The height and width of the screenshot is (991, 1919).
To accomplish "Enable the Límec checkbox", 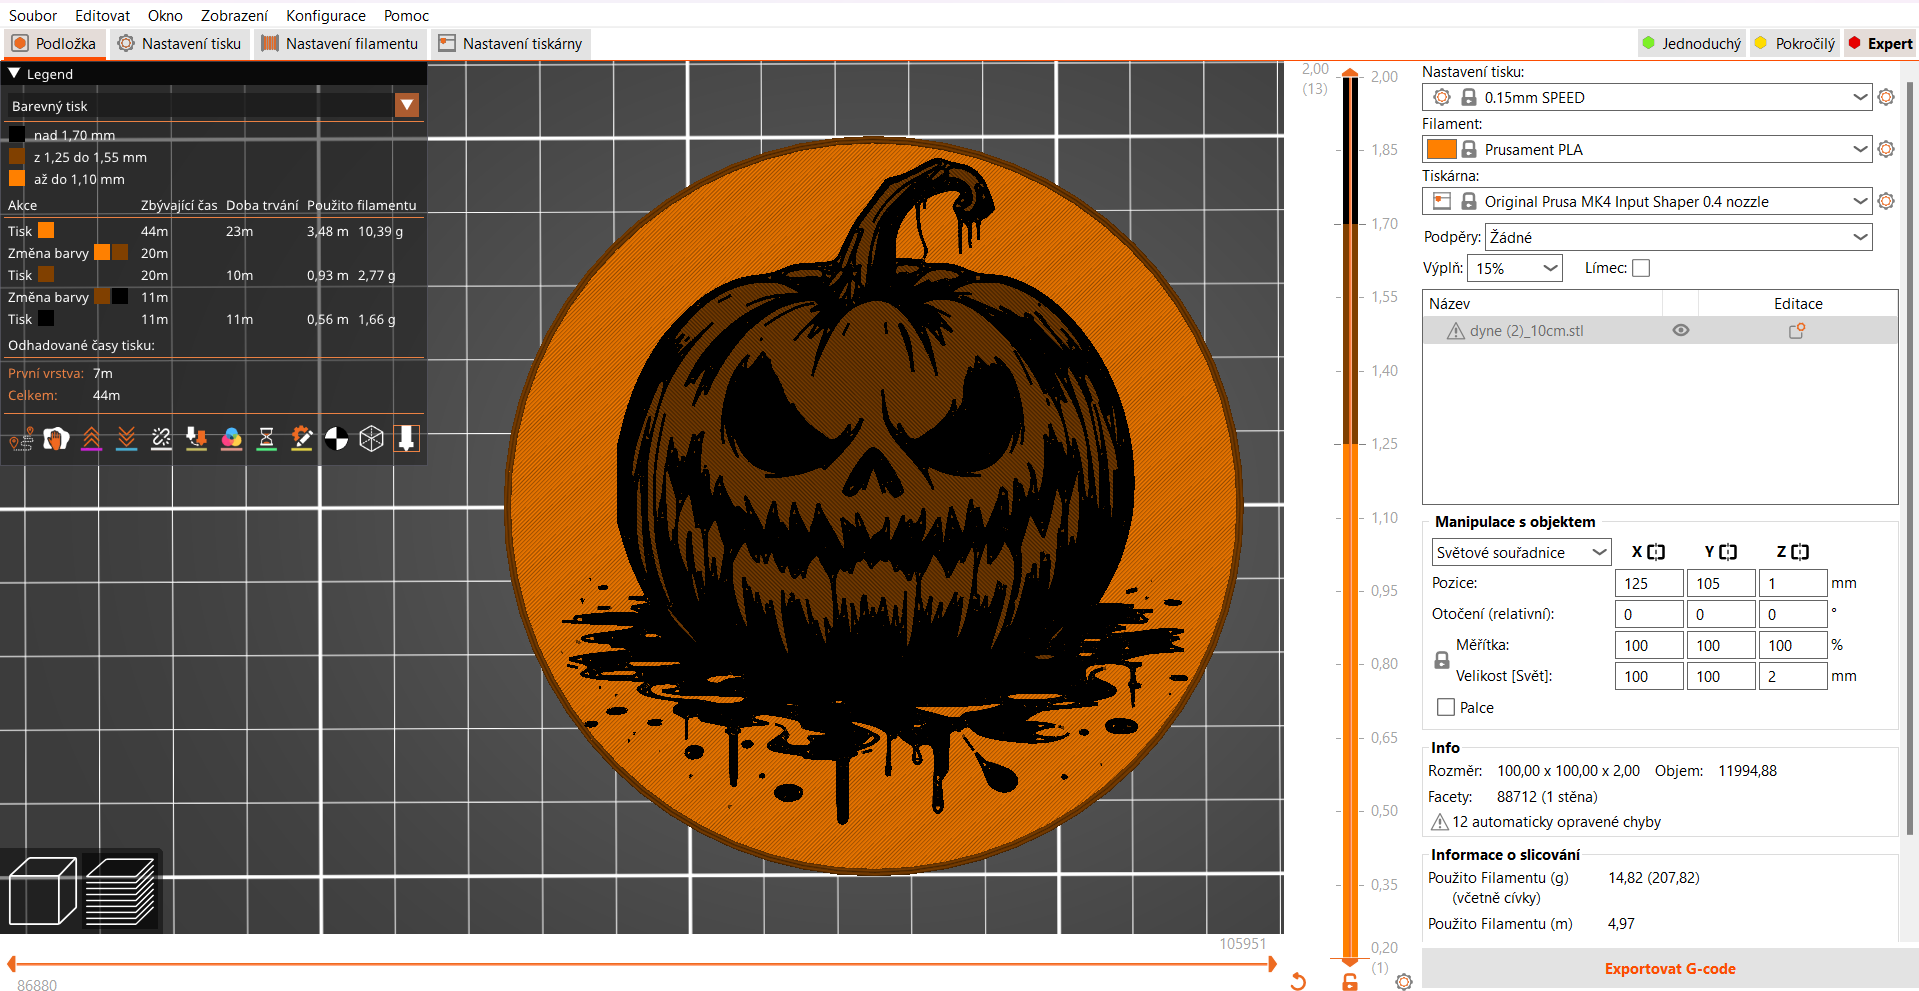I will tap(1641, 268).
